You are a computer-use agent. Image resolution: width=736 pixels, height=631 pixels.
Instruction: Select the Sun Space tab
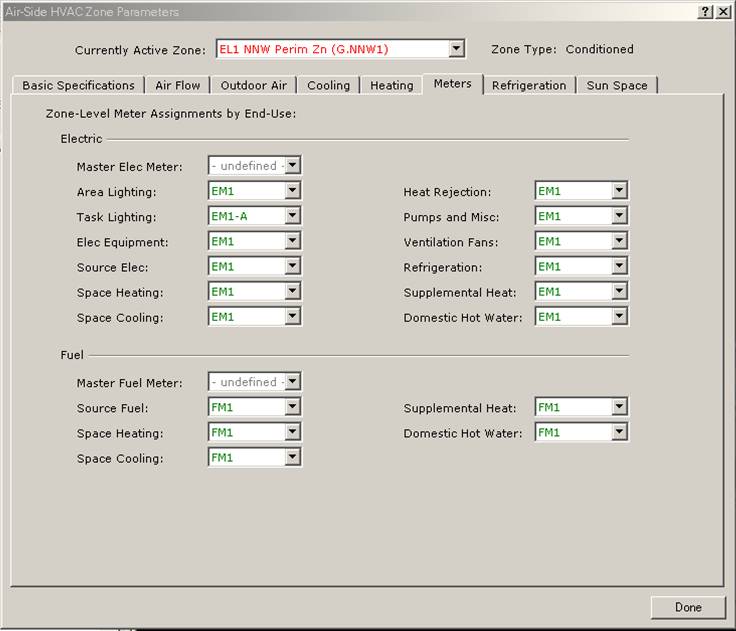click(x=616, y=86)
